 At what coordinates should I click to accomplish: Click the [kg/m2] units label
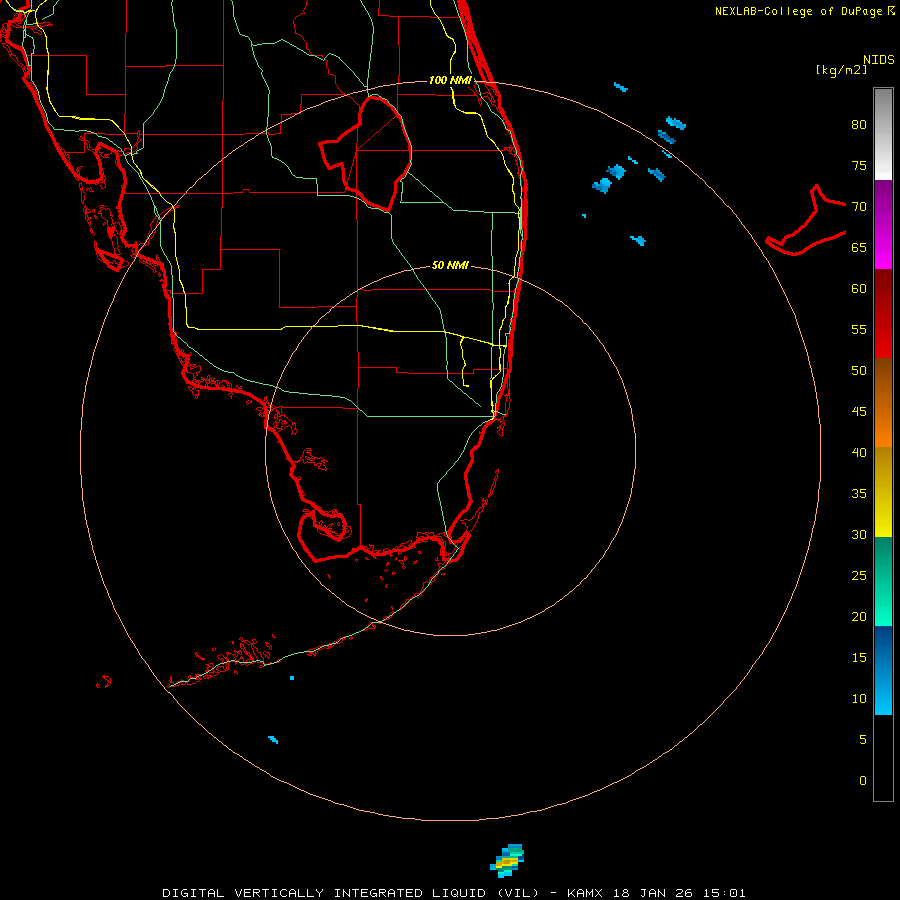click(841, 70)
